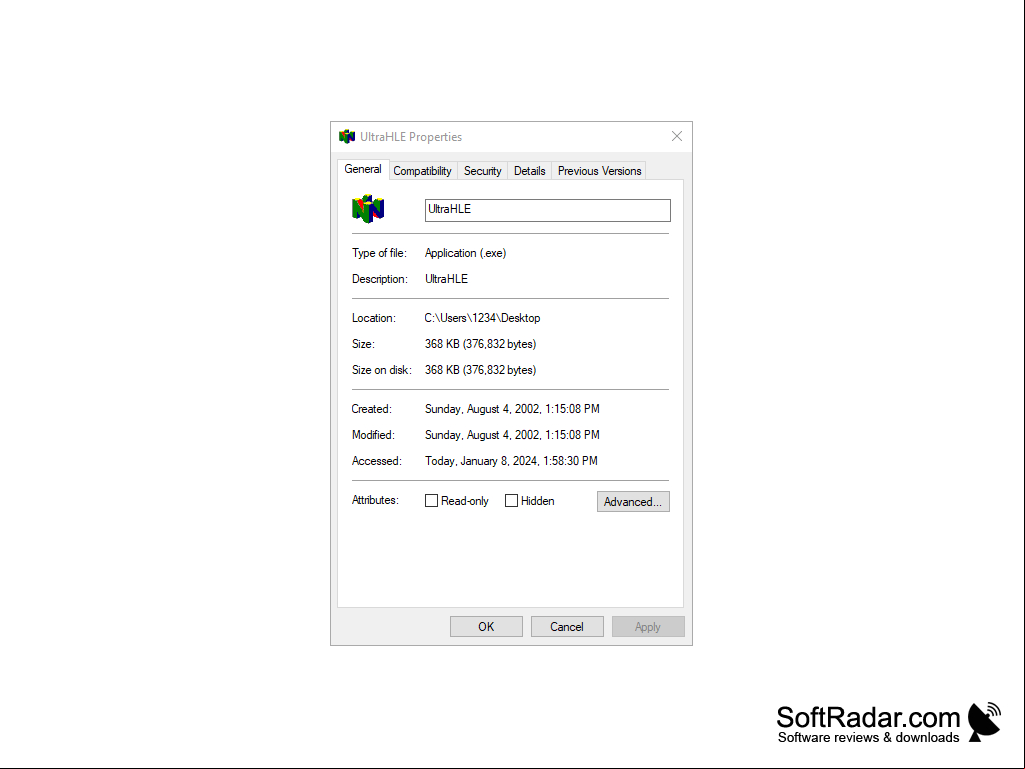Switch to the Details tab
This screenshot has width=1025, height=769.
[529, 171]
